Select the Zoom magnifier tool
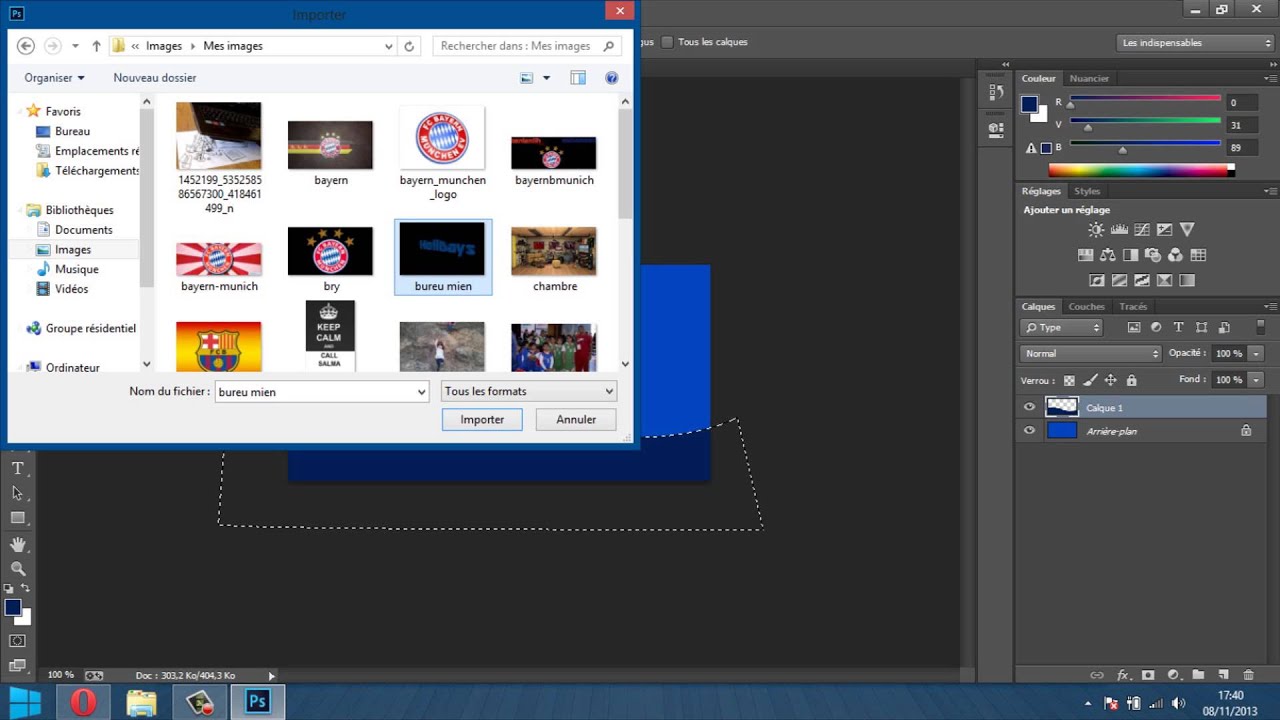 point(17,569)
